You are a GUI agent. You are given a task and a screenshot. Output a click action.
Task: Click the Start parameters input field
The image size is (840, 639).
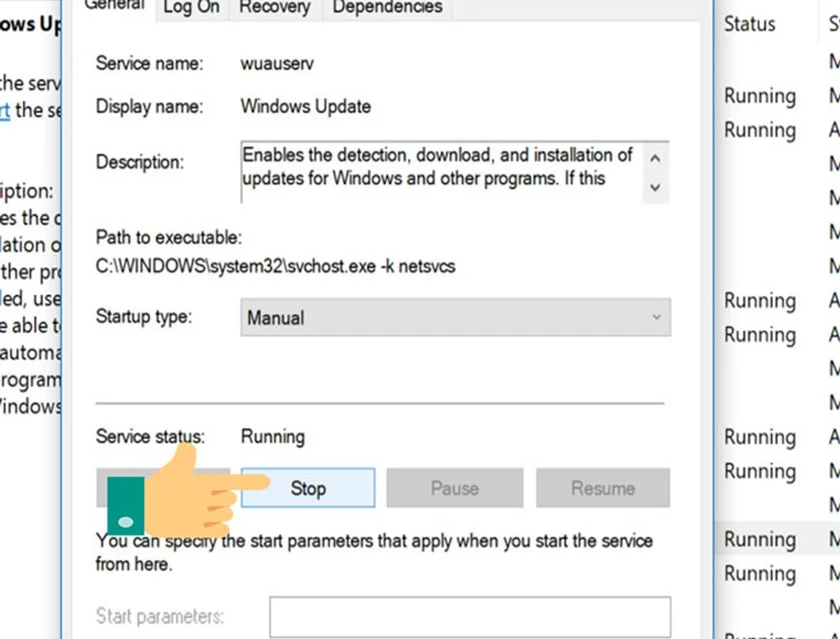point(470,617)
